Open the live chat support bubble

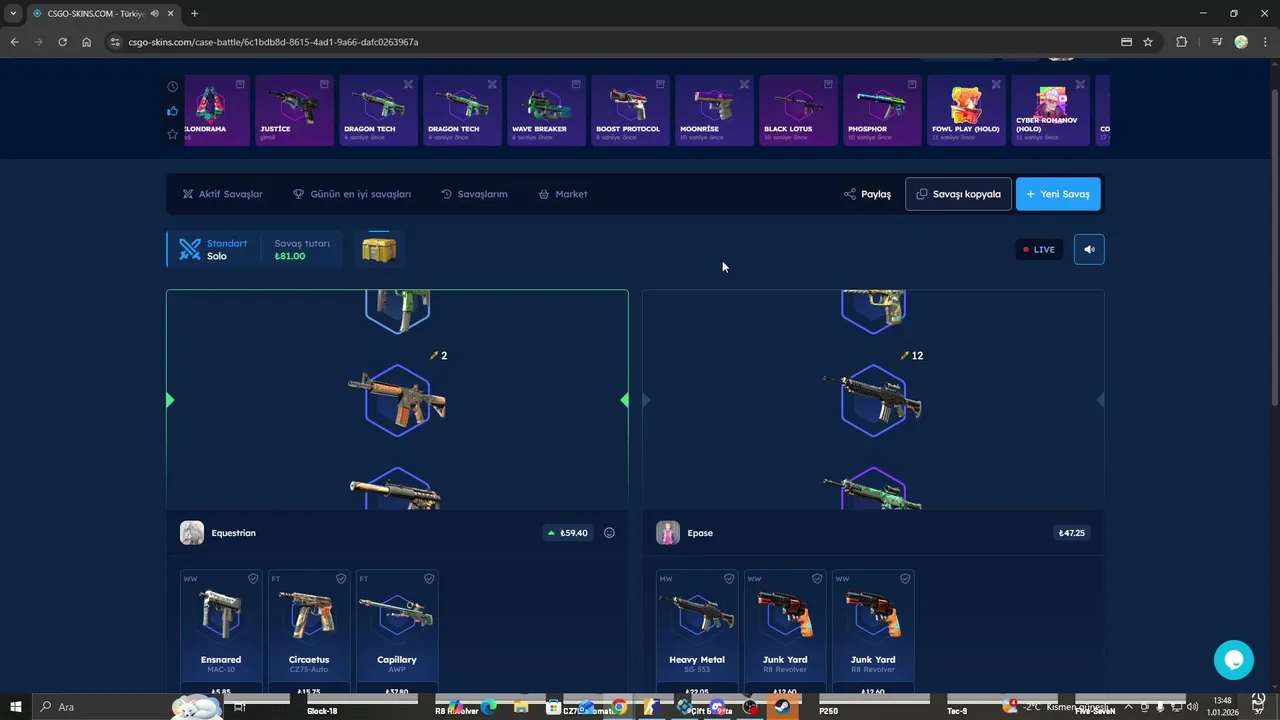click(x=1233, y=660)
